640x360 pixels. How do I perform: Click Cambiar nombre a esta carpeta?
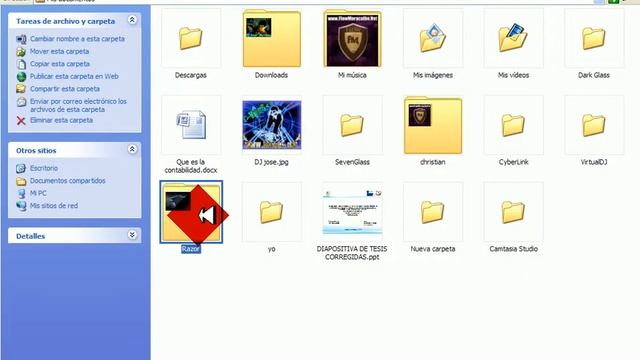tap(77, 39)
